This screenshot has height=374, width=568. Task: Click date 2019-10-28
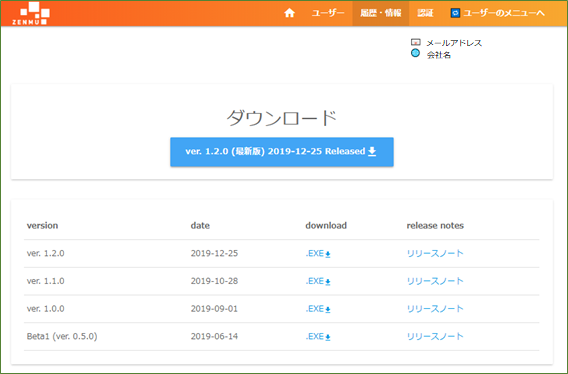click(x=214, y=281)
